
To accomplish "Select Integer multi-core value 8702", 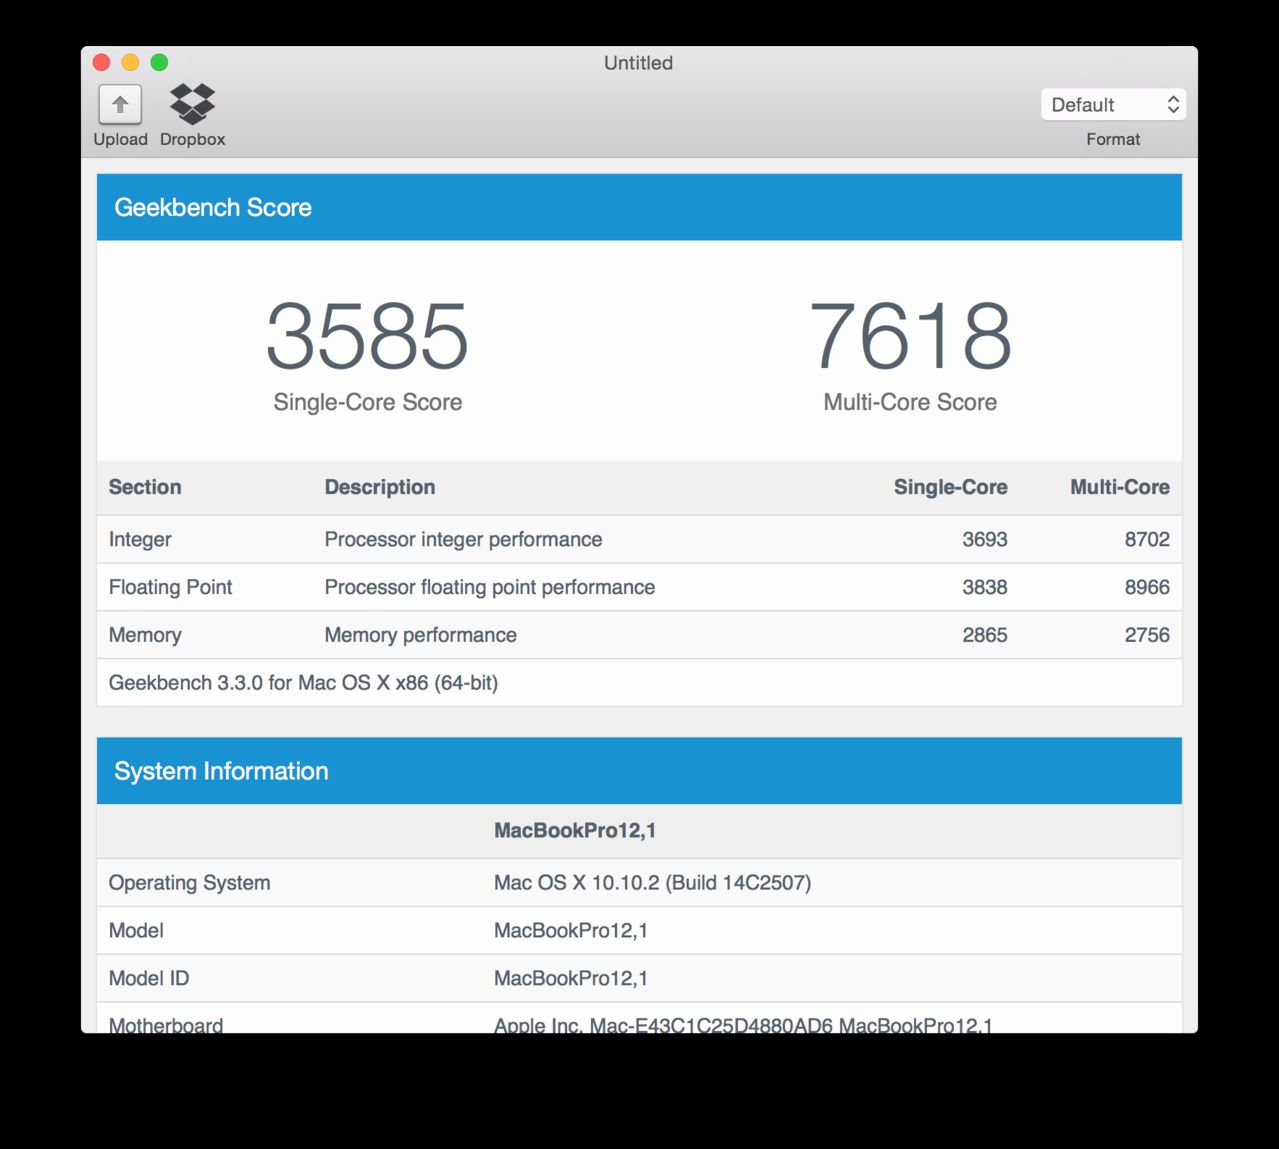I will click(1147, 539).
